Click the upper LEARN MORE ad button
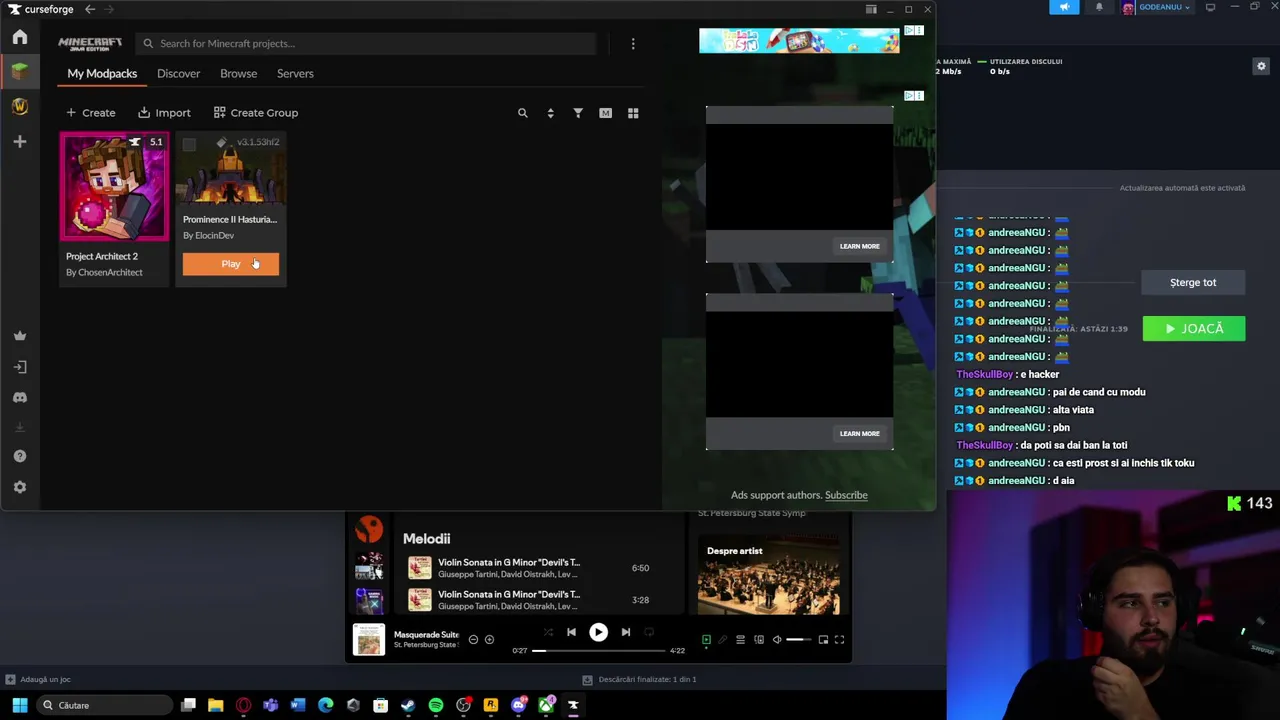The height and width of the screenshot is (720, 1280). tap(860, 246)
